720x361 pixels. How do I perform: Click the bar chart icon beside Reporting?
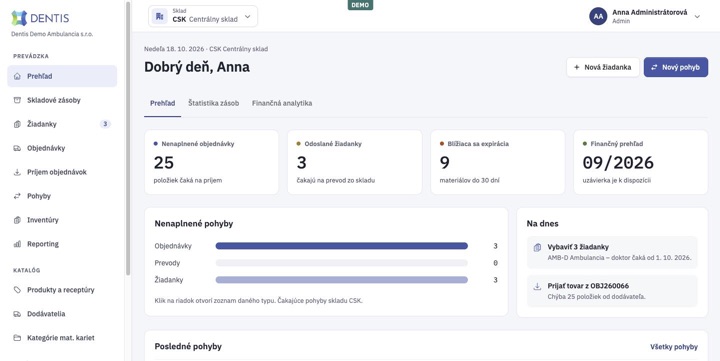[x=17, y=244]
